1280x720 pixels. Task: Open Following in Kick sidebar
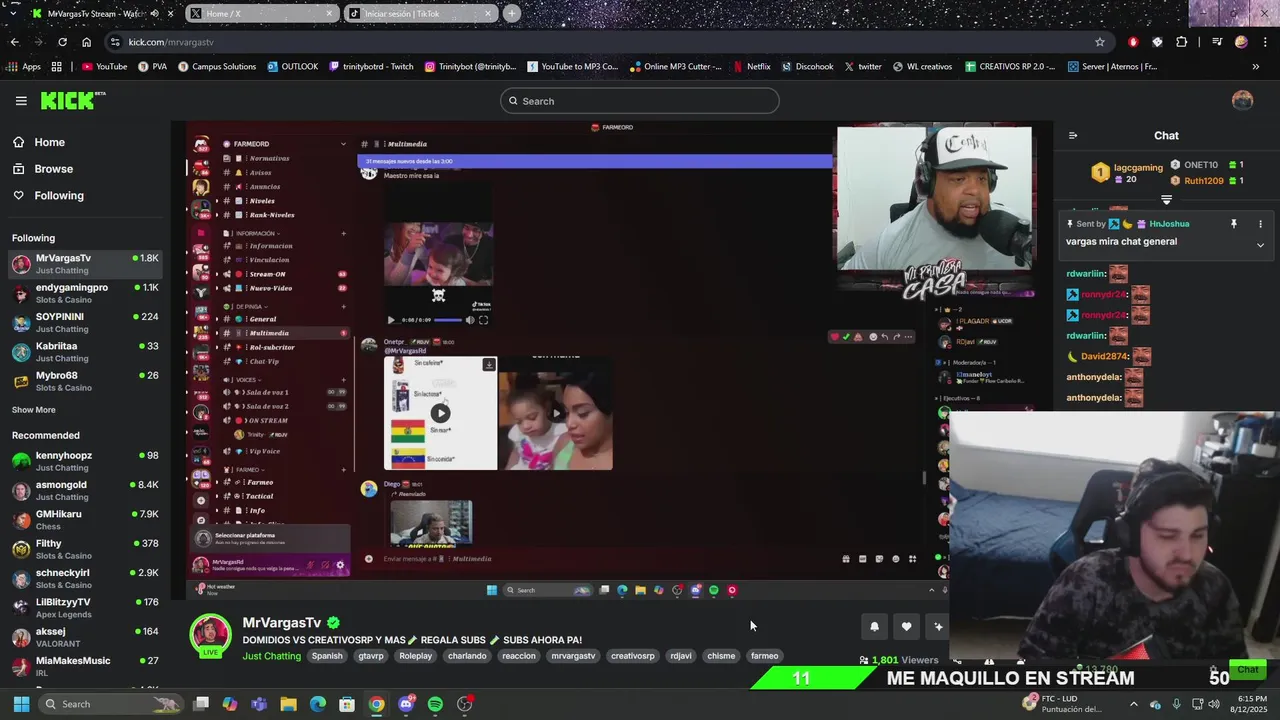click(x=59, y=196)
